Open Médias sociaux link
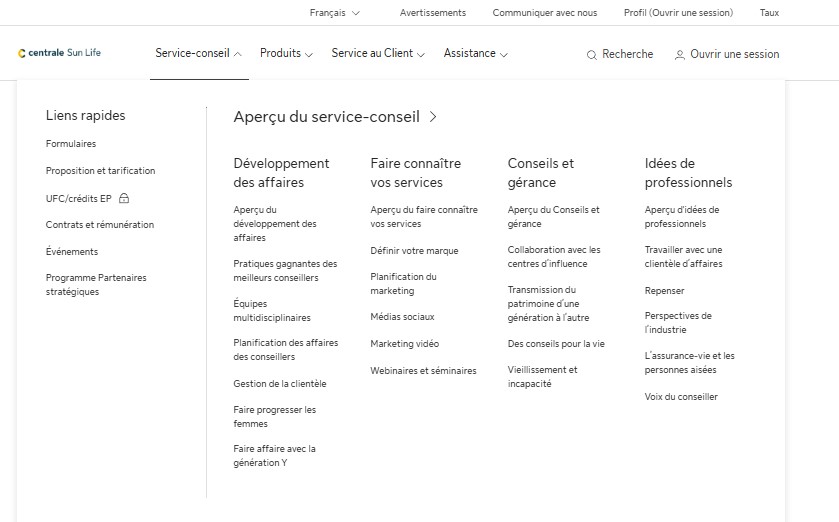Viewport: 839px width, 522px height. (x=402, y=317)
